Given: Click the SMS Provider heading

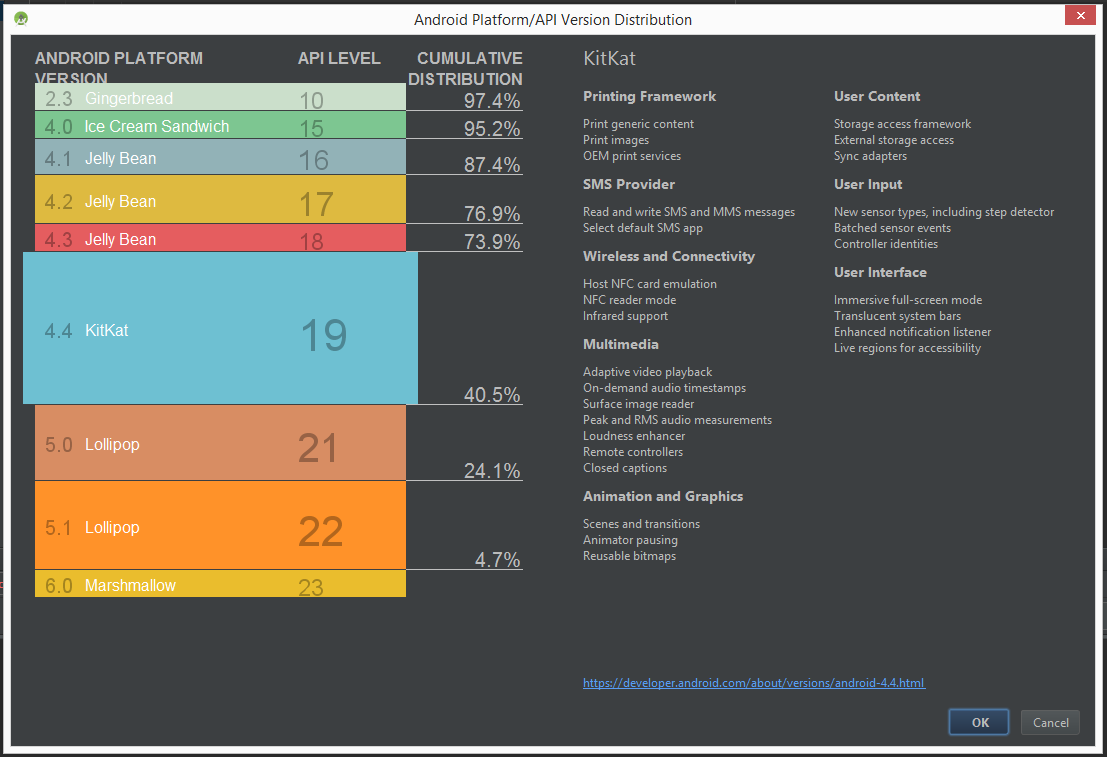Looking at the screenshot, I should (629, 184).
